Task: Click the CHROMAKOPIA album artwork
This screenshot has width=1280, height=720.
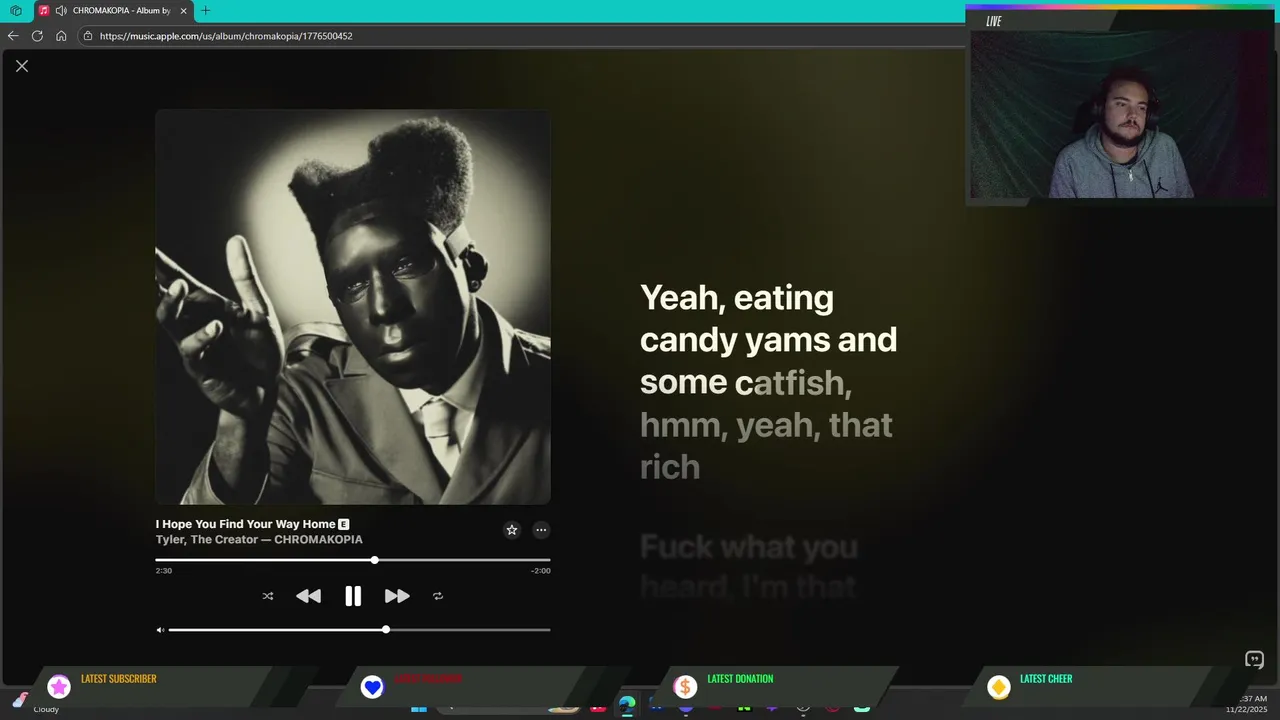Action: click(x=353, y=307)
